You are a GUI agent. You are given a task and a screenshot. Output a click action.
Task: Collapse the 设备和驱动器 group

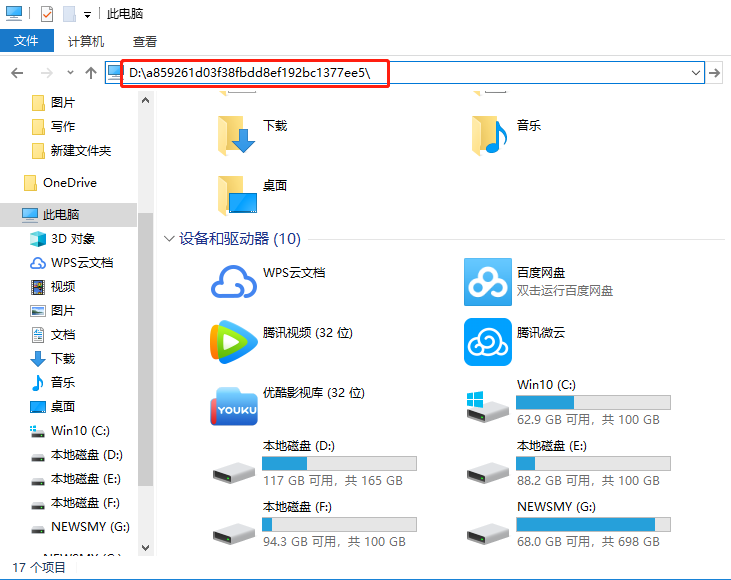click(x=168, y=239)
